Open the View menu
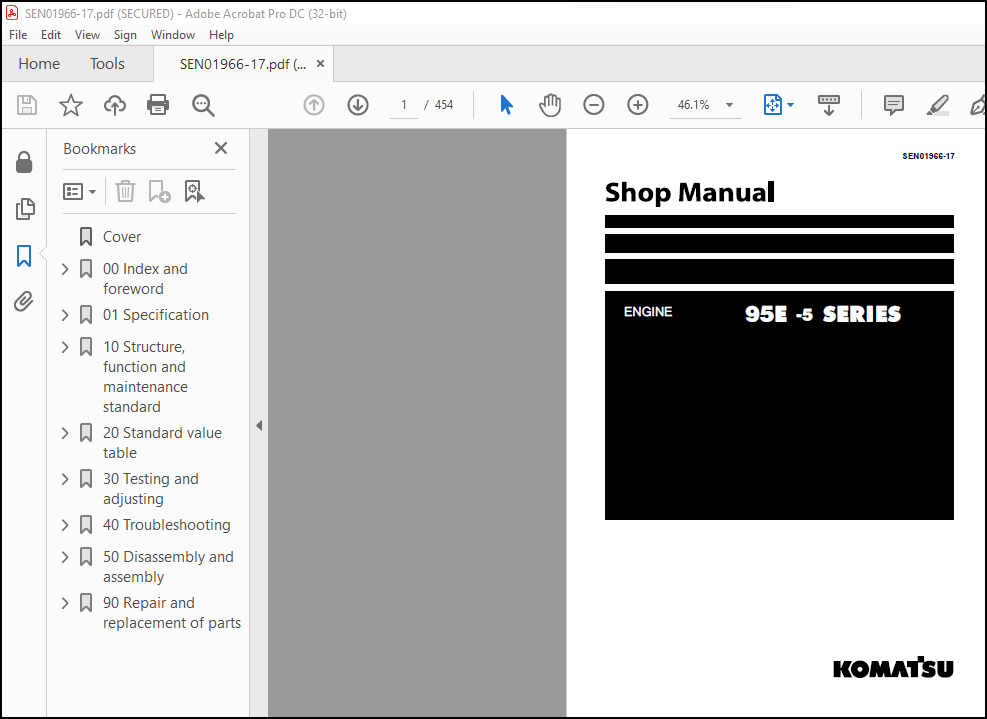987x719 pixels. point(87,35)
